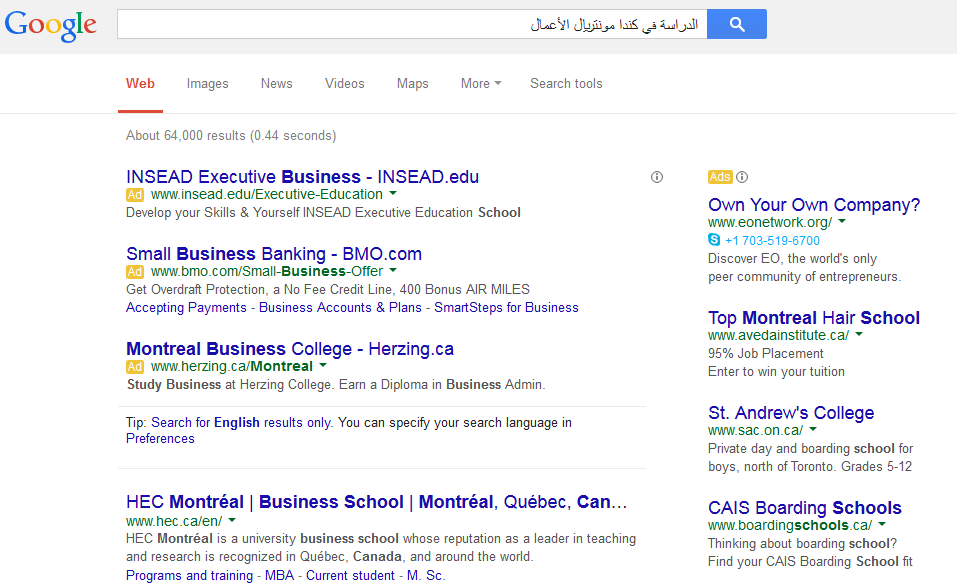Viewport: 957px width, 586px height.
Task: Click the Skype phone icon in EO ad
Action: (x=714, y=240)
